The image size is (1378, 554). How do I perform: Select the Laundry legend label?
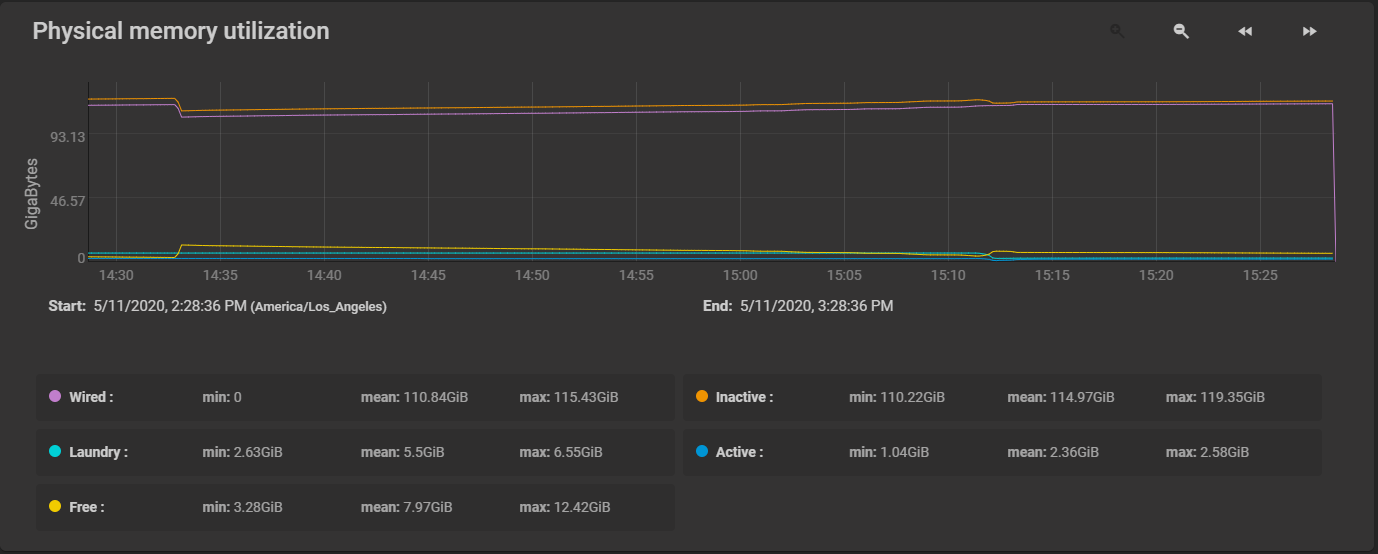click(x=98, y=452)
